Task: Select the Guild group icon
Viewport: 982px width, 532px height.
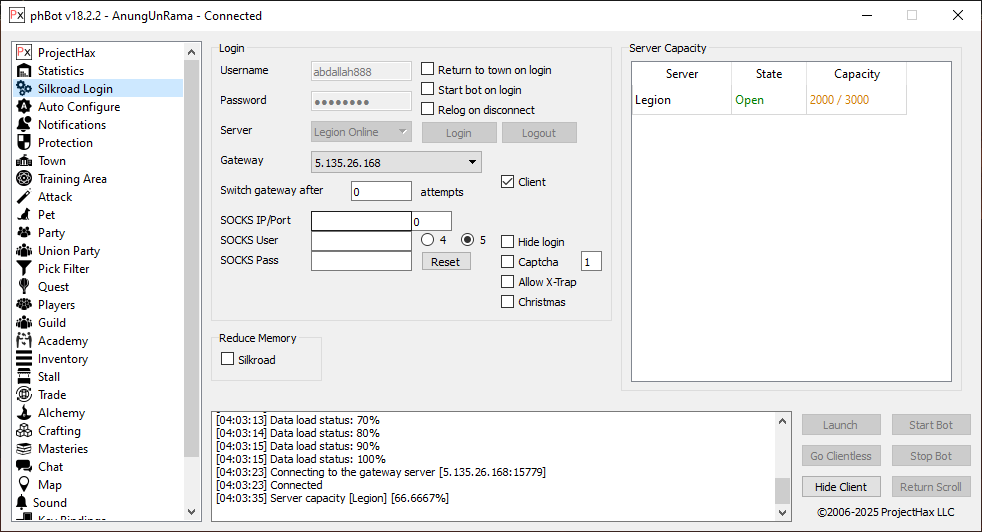Action: click(x=24, y=323)
